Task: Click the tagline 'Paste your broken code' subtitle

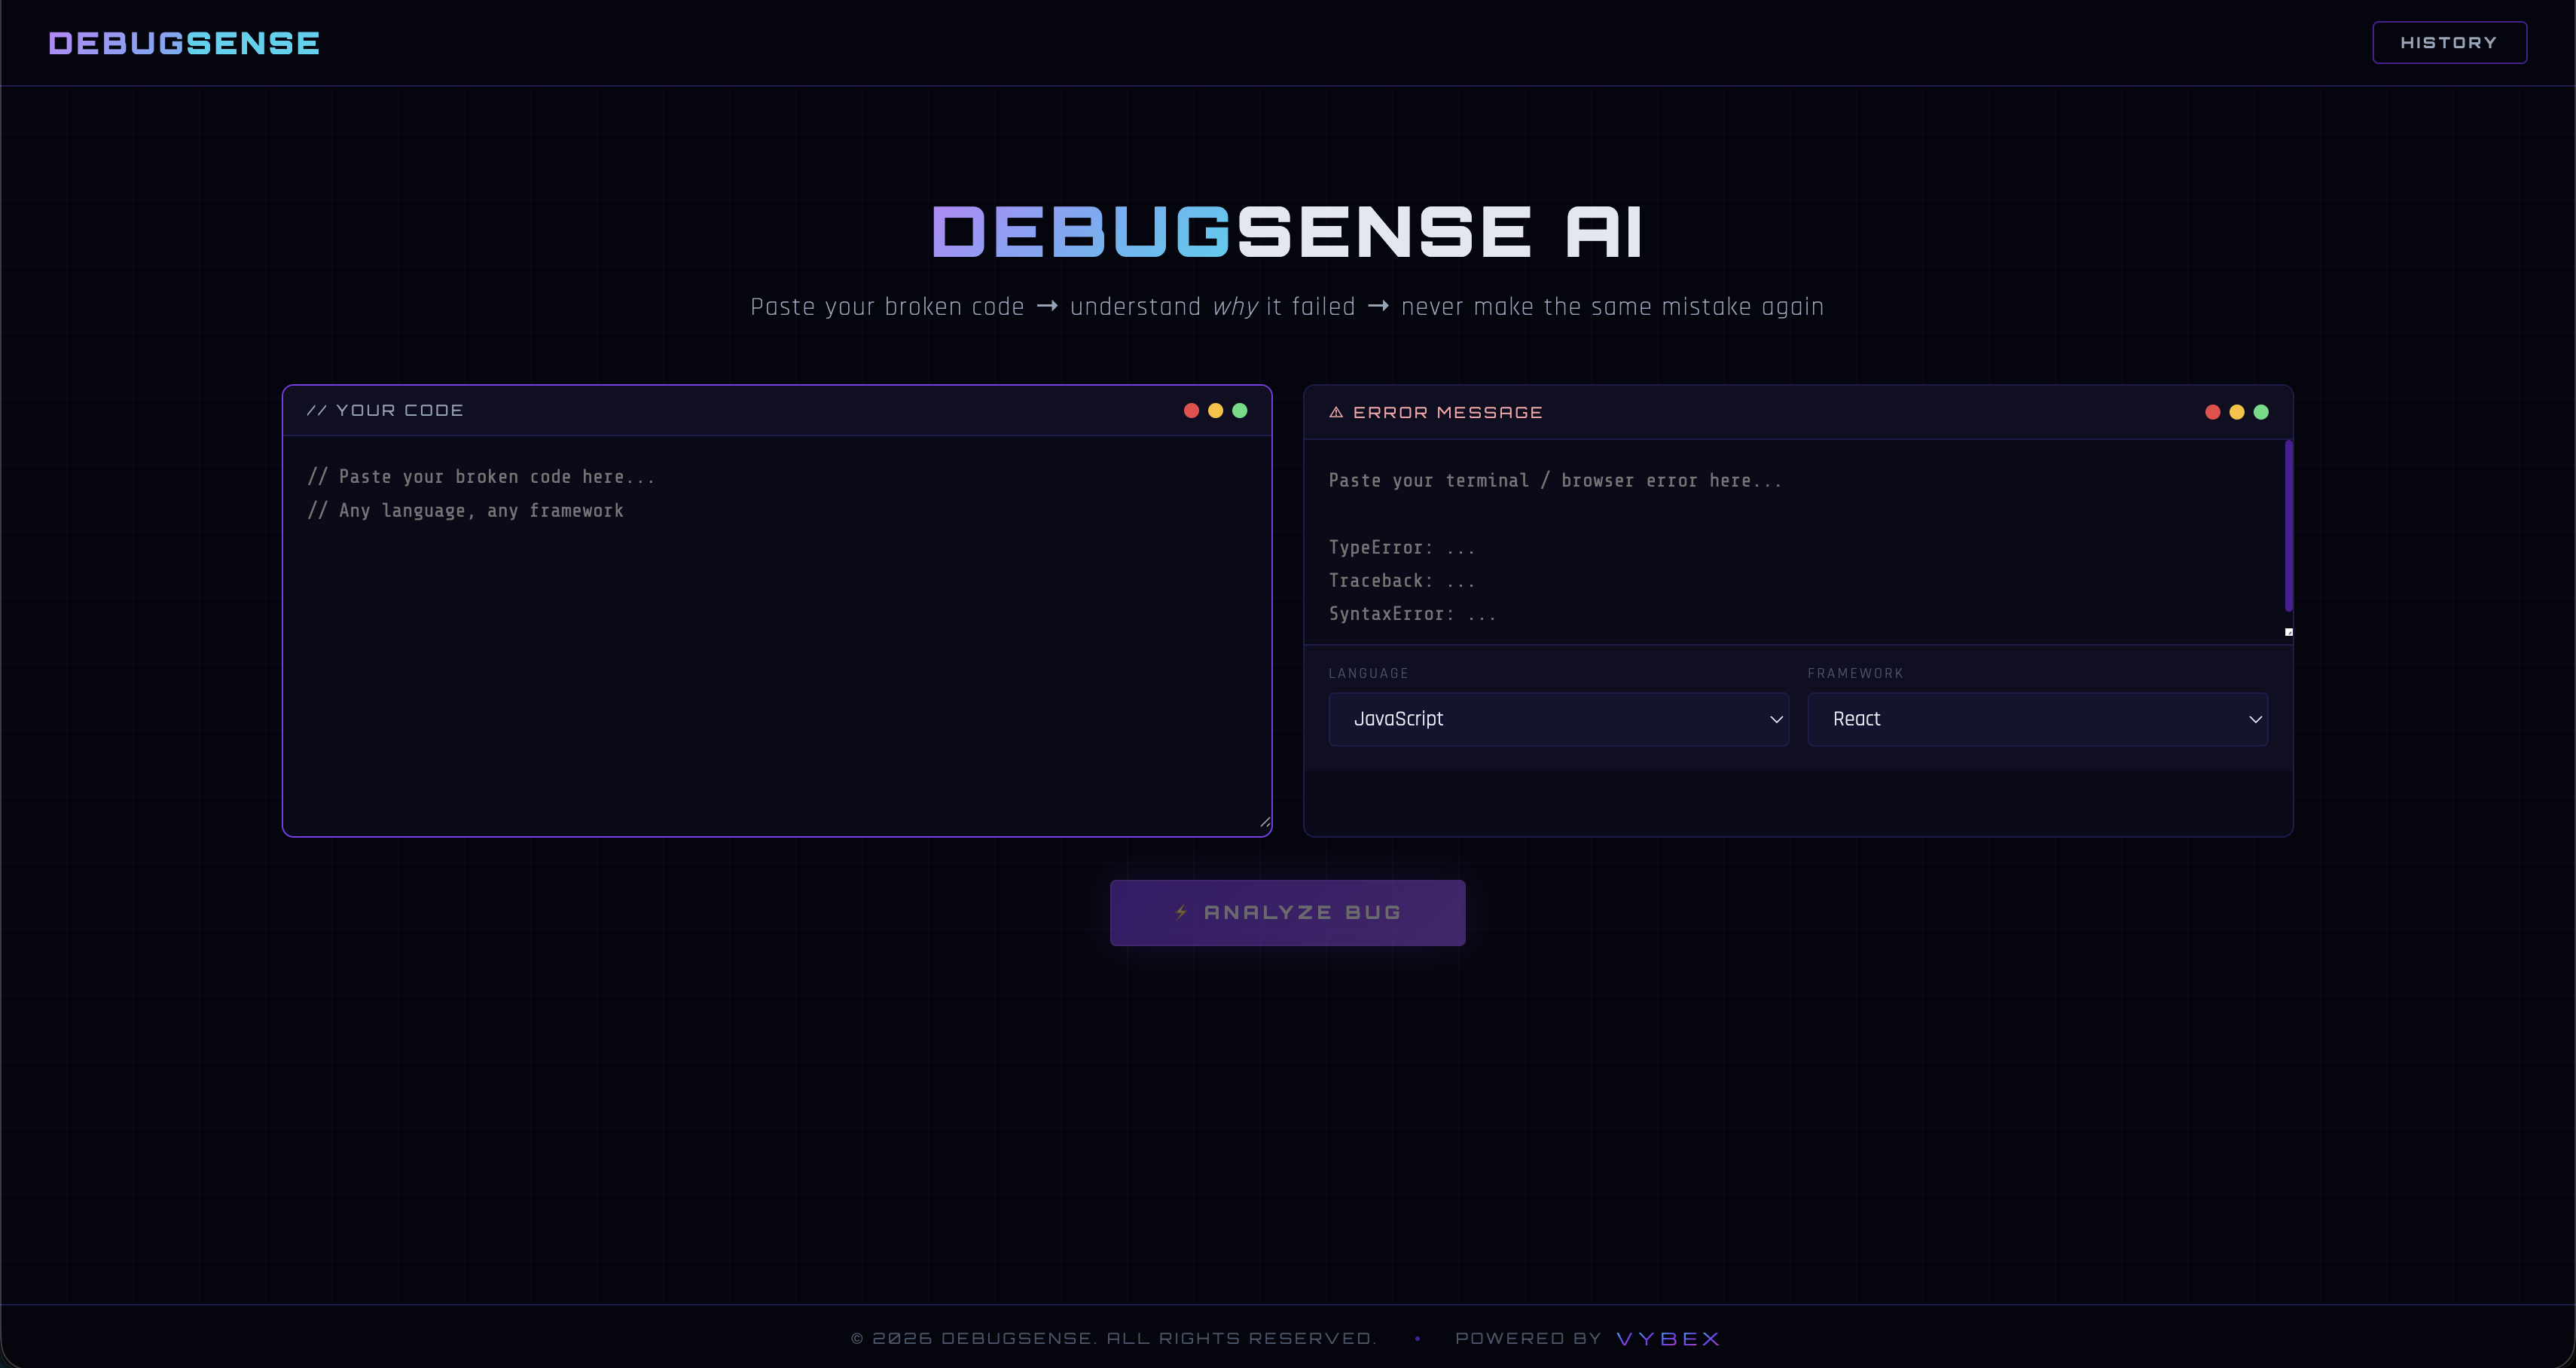Action: click(x=1287, y=306)
